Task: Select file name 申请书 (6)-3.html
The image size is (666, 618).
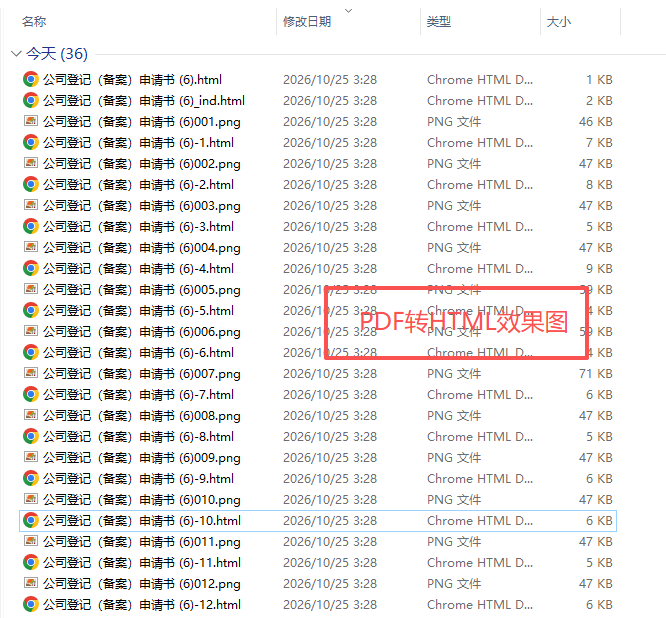Action: pyautogui.click(x=138, y=227)
